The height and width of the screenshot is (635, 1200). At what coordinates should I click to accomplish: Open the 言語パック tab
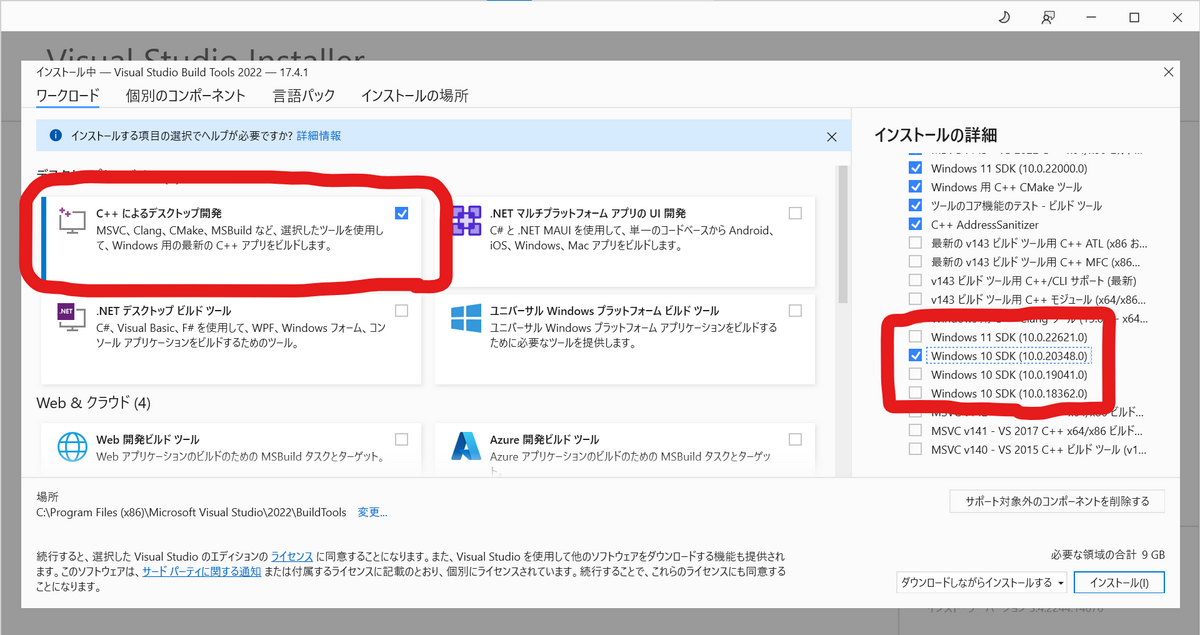point(304,96)
